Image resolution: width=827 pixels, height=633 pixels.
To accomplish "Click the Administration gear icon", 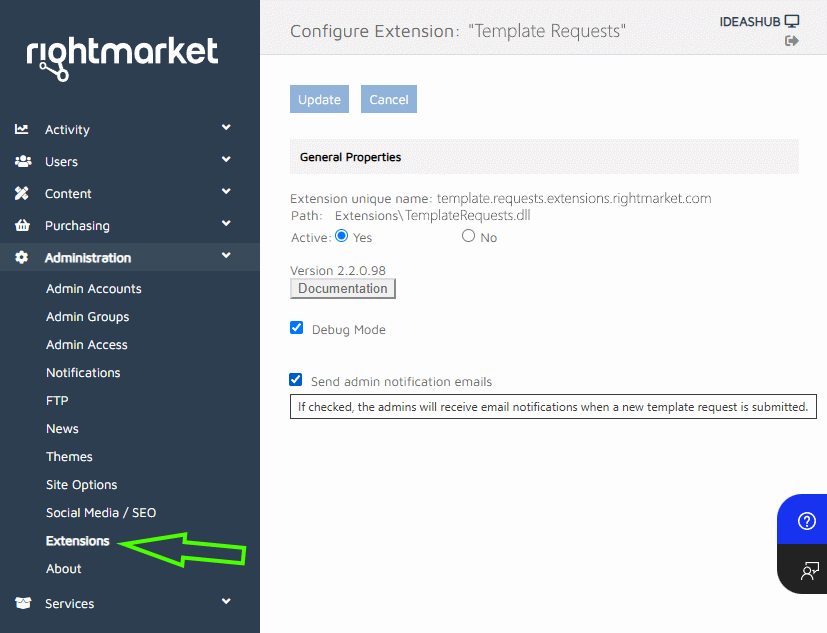I will pos(22,257).
